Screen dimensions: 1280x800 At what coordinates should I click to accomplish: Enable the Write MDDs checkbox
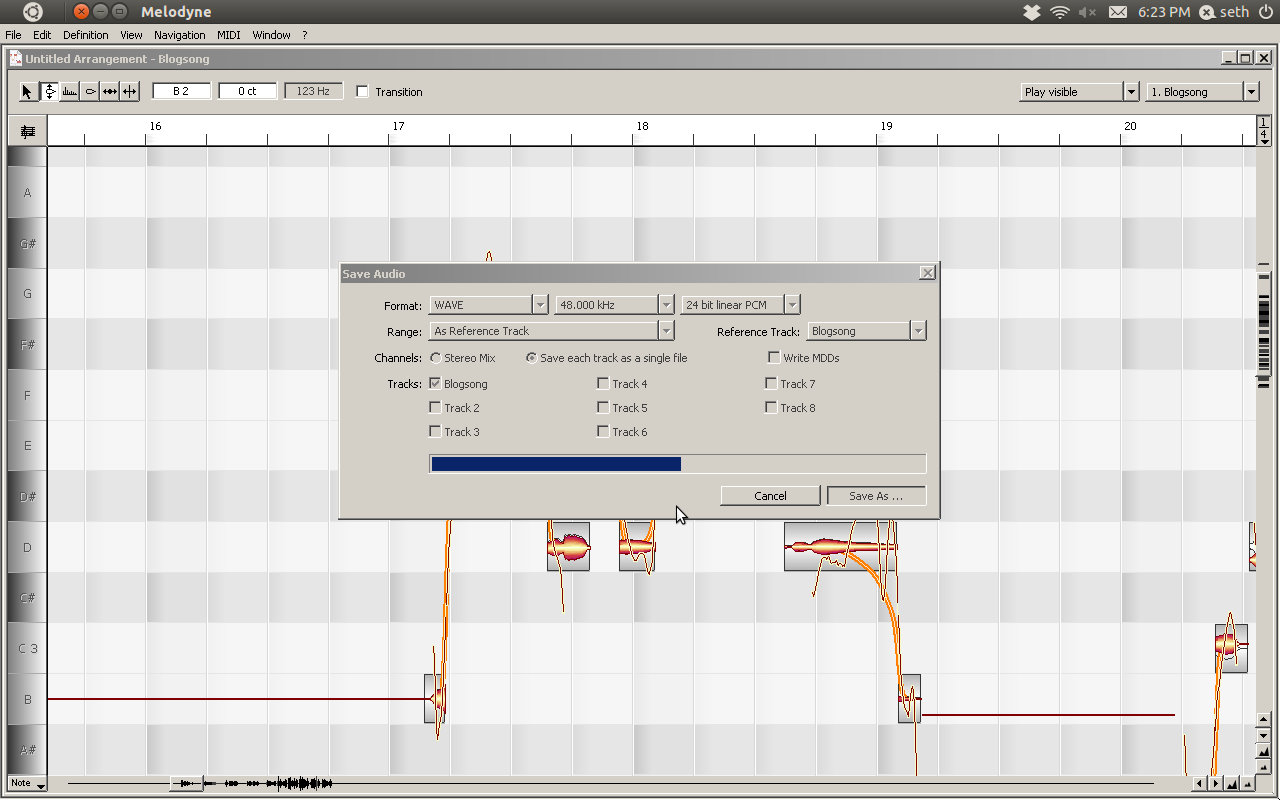pos(774,357)
